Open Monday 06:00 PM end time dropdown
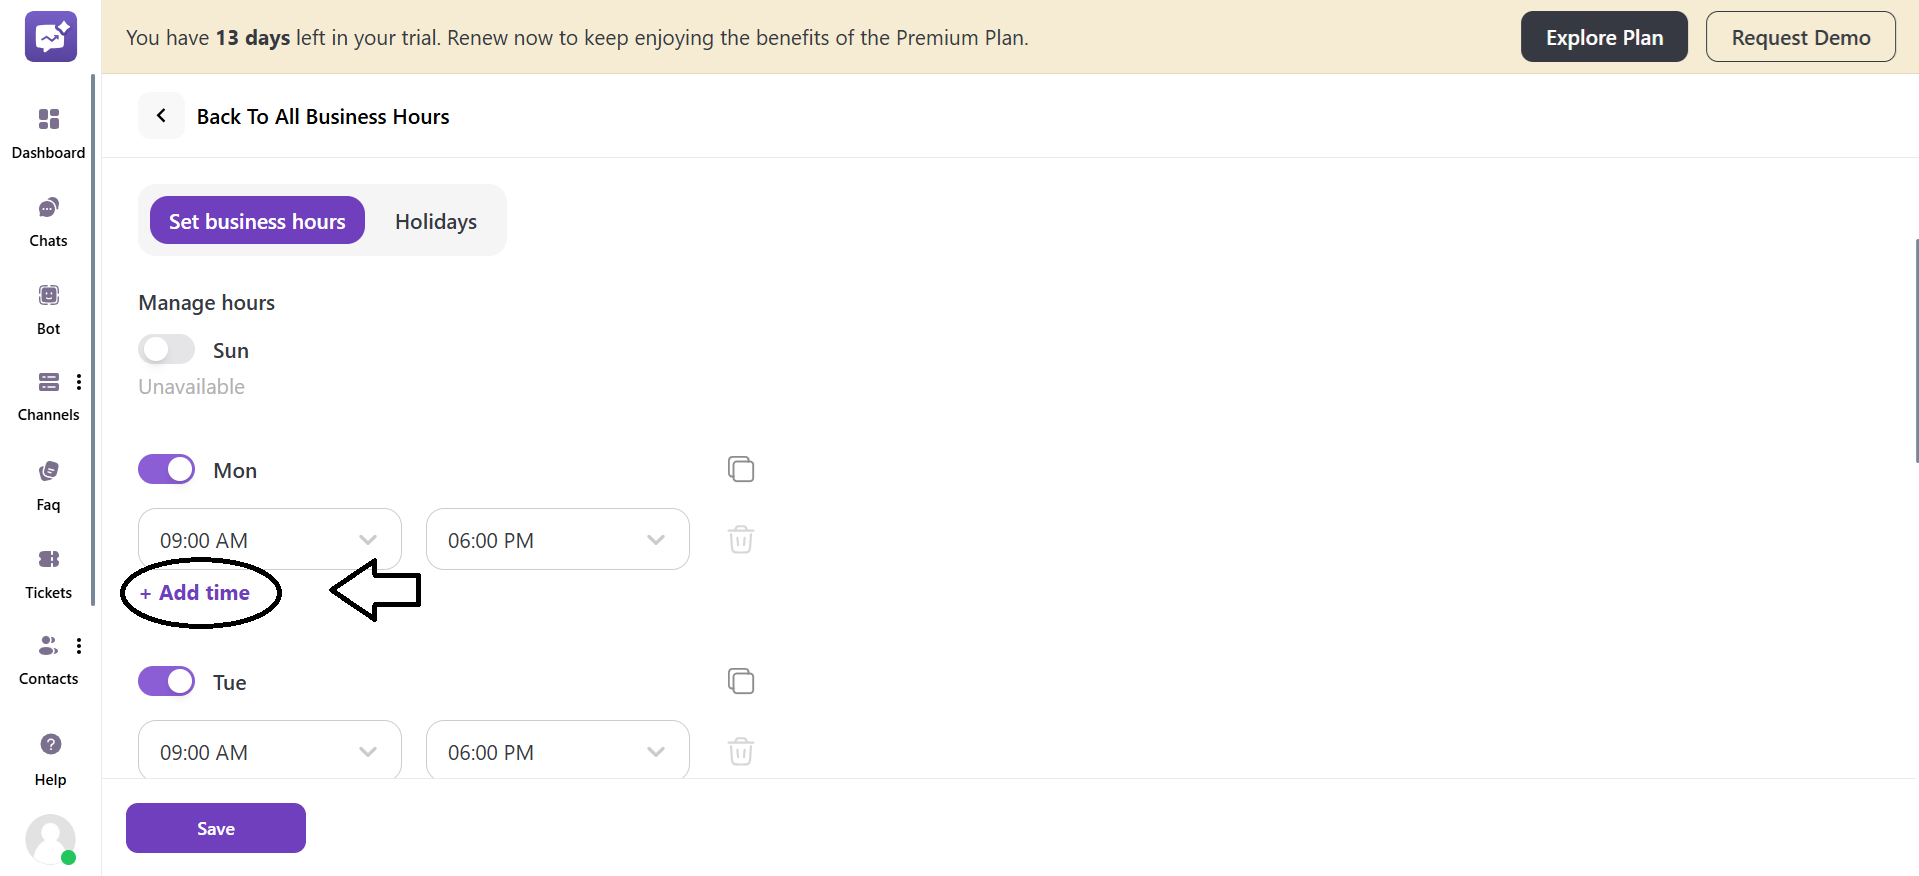The width and height of the screenshot is (1919, 876). pyautogui.click(x=557, y=540)
